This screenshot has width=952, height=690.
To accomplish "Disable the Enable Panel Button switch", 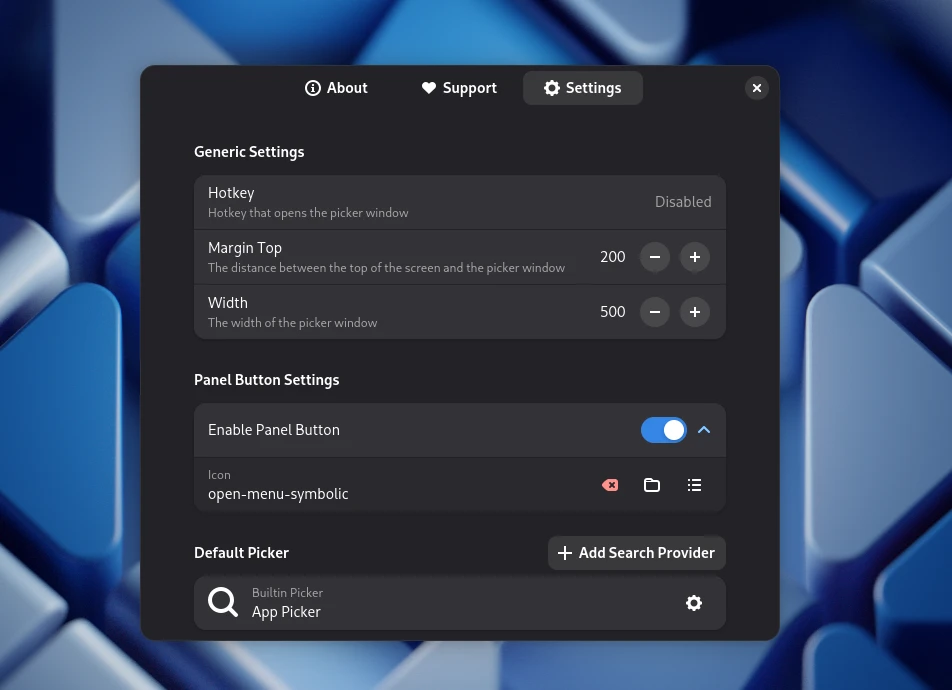I will tap(663, 430).
